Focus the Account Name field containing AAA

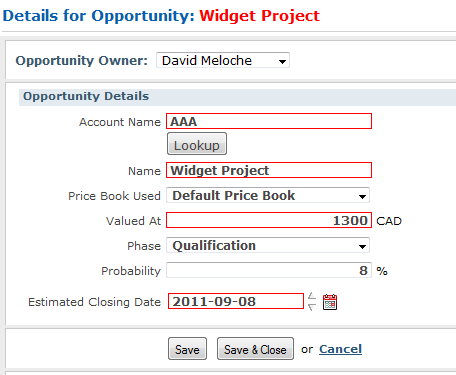(x=269, y=121)
